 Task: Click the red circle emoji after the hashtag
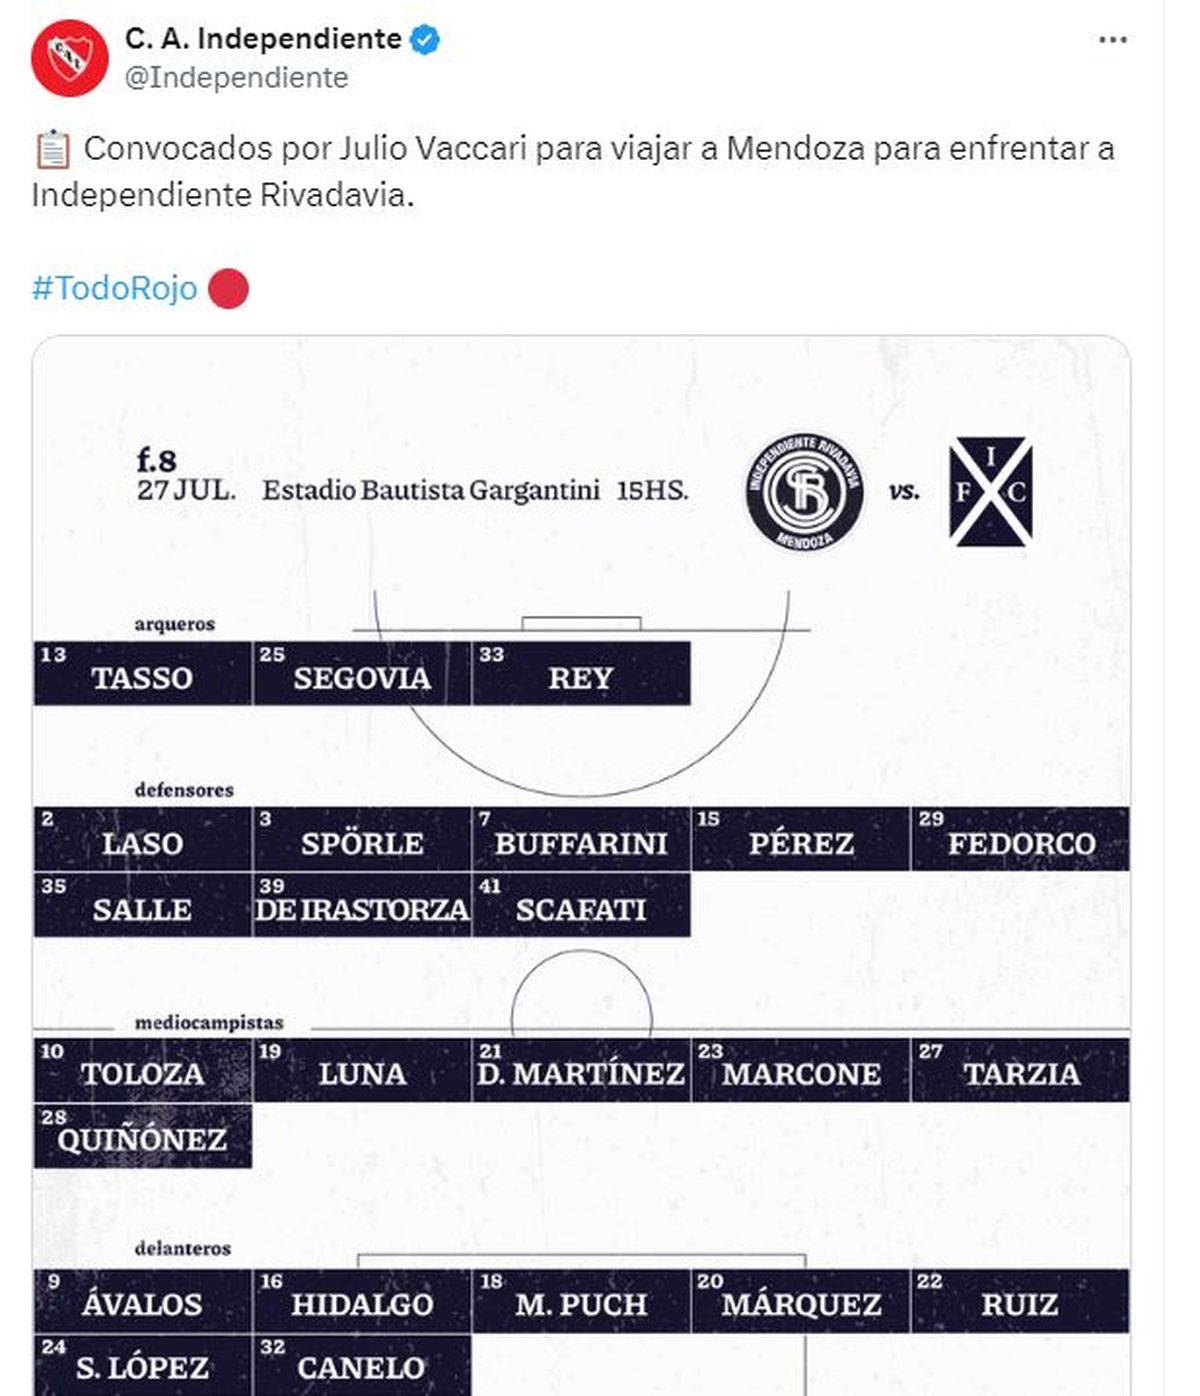[228, 288]
